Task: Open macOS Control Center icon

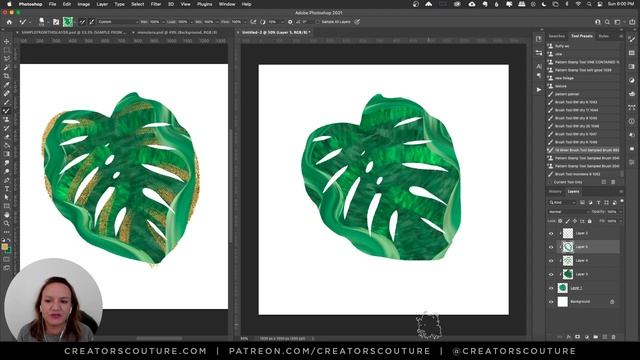Action: tap(599, 4)
